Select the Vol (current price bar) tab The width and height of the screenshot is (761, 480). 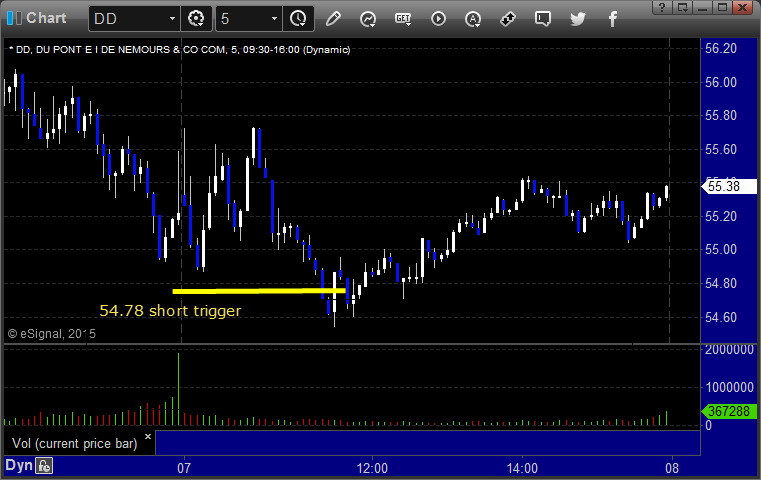75,444
